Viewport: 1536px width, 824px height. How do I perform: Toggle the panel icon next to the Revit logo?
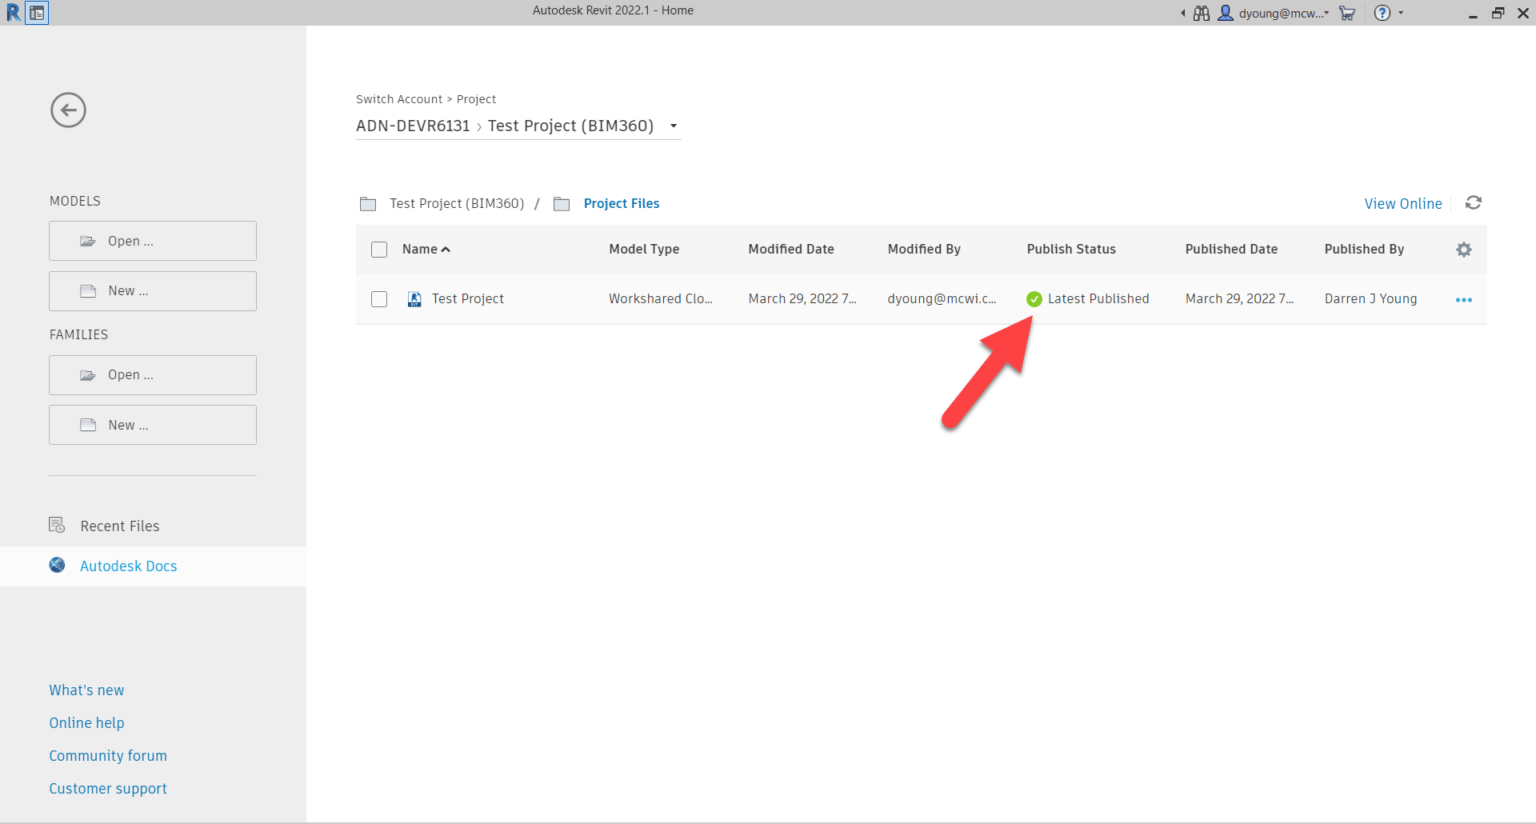[37, 13]
